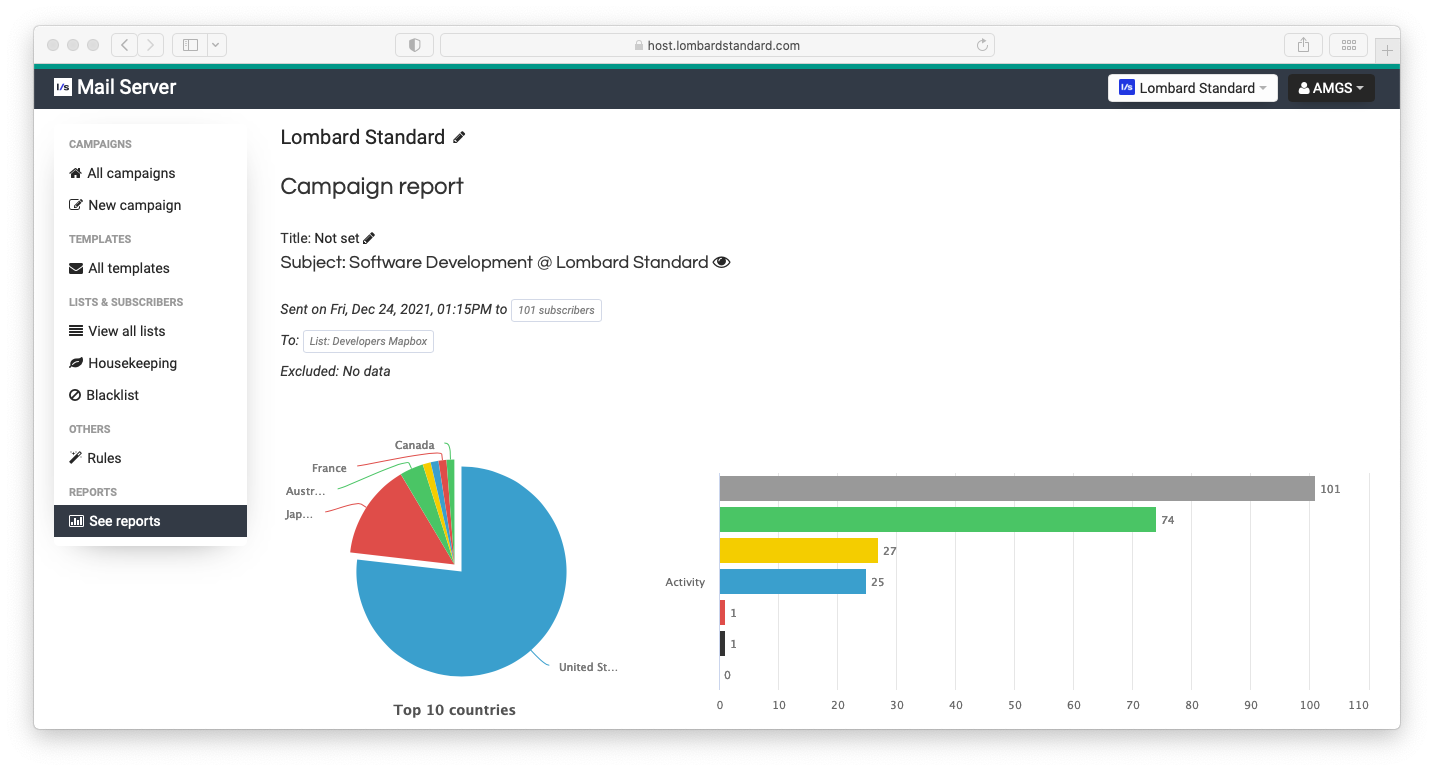Click the 101 subscribers badge

tap(556, 310)
